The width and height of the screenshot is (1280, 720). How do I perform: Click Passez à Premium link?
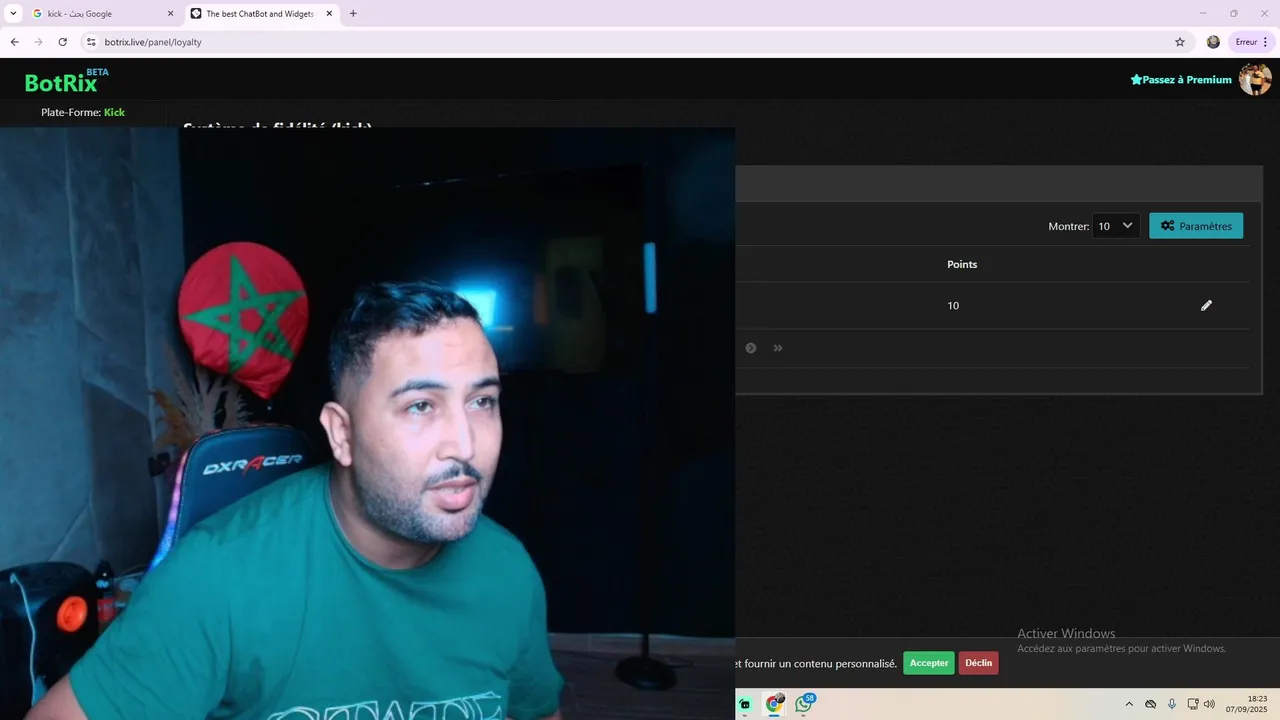pyautogui.click(x=1181, y=80)
